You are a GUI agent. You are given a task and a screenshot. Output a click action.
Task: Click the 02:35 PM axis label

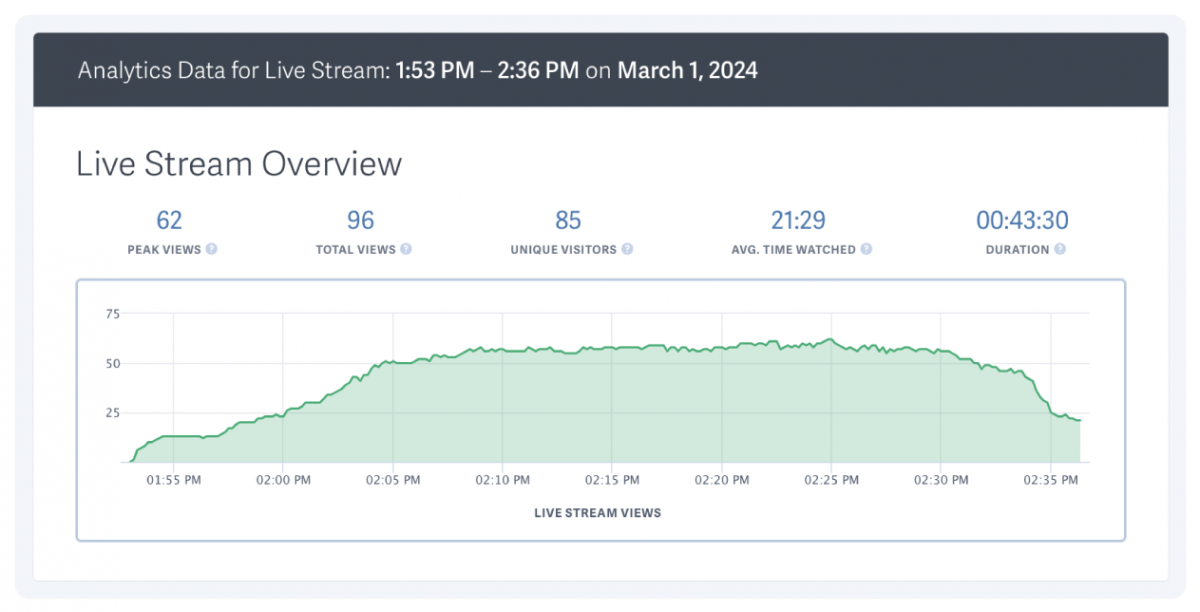pyautogui.click(x=1050, y=480)
